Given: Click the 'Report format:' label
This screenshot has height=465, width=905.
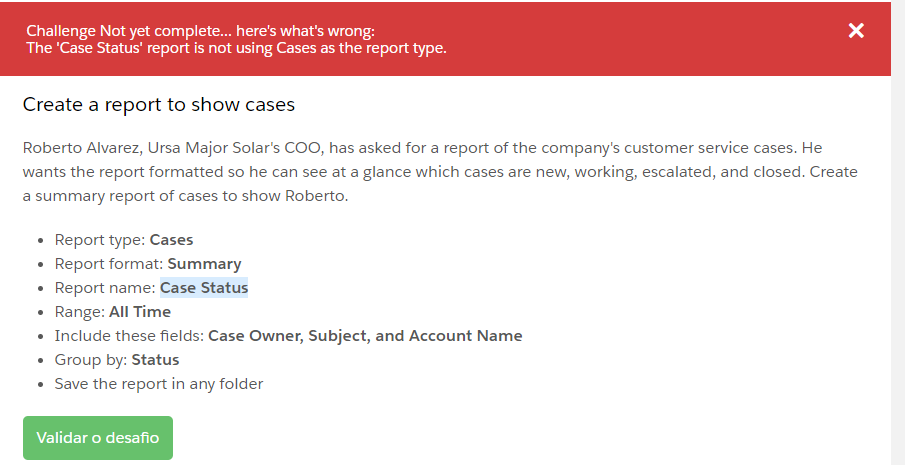Looking at the screenshot, I should click(109, 264).
